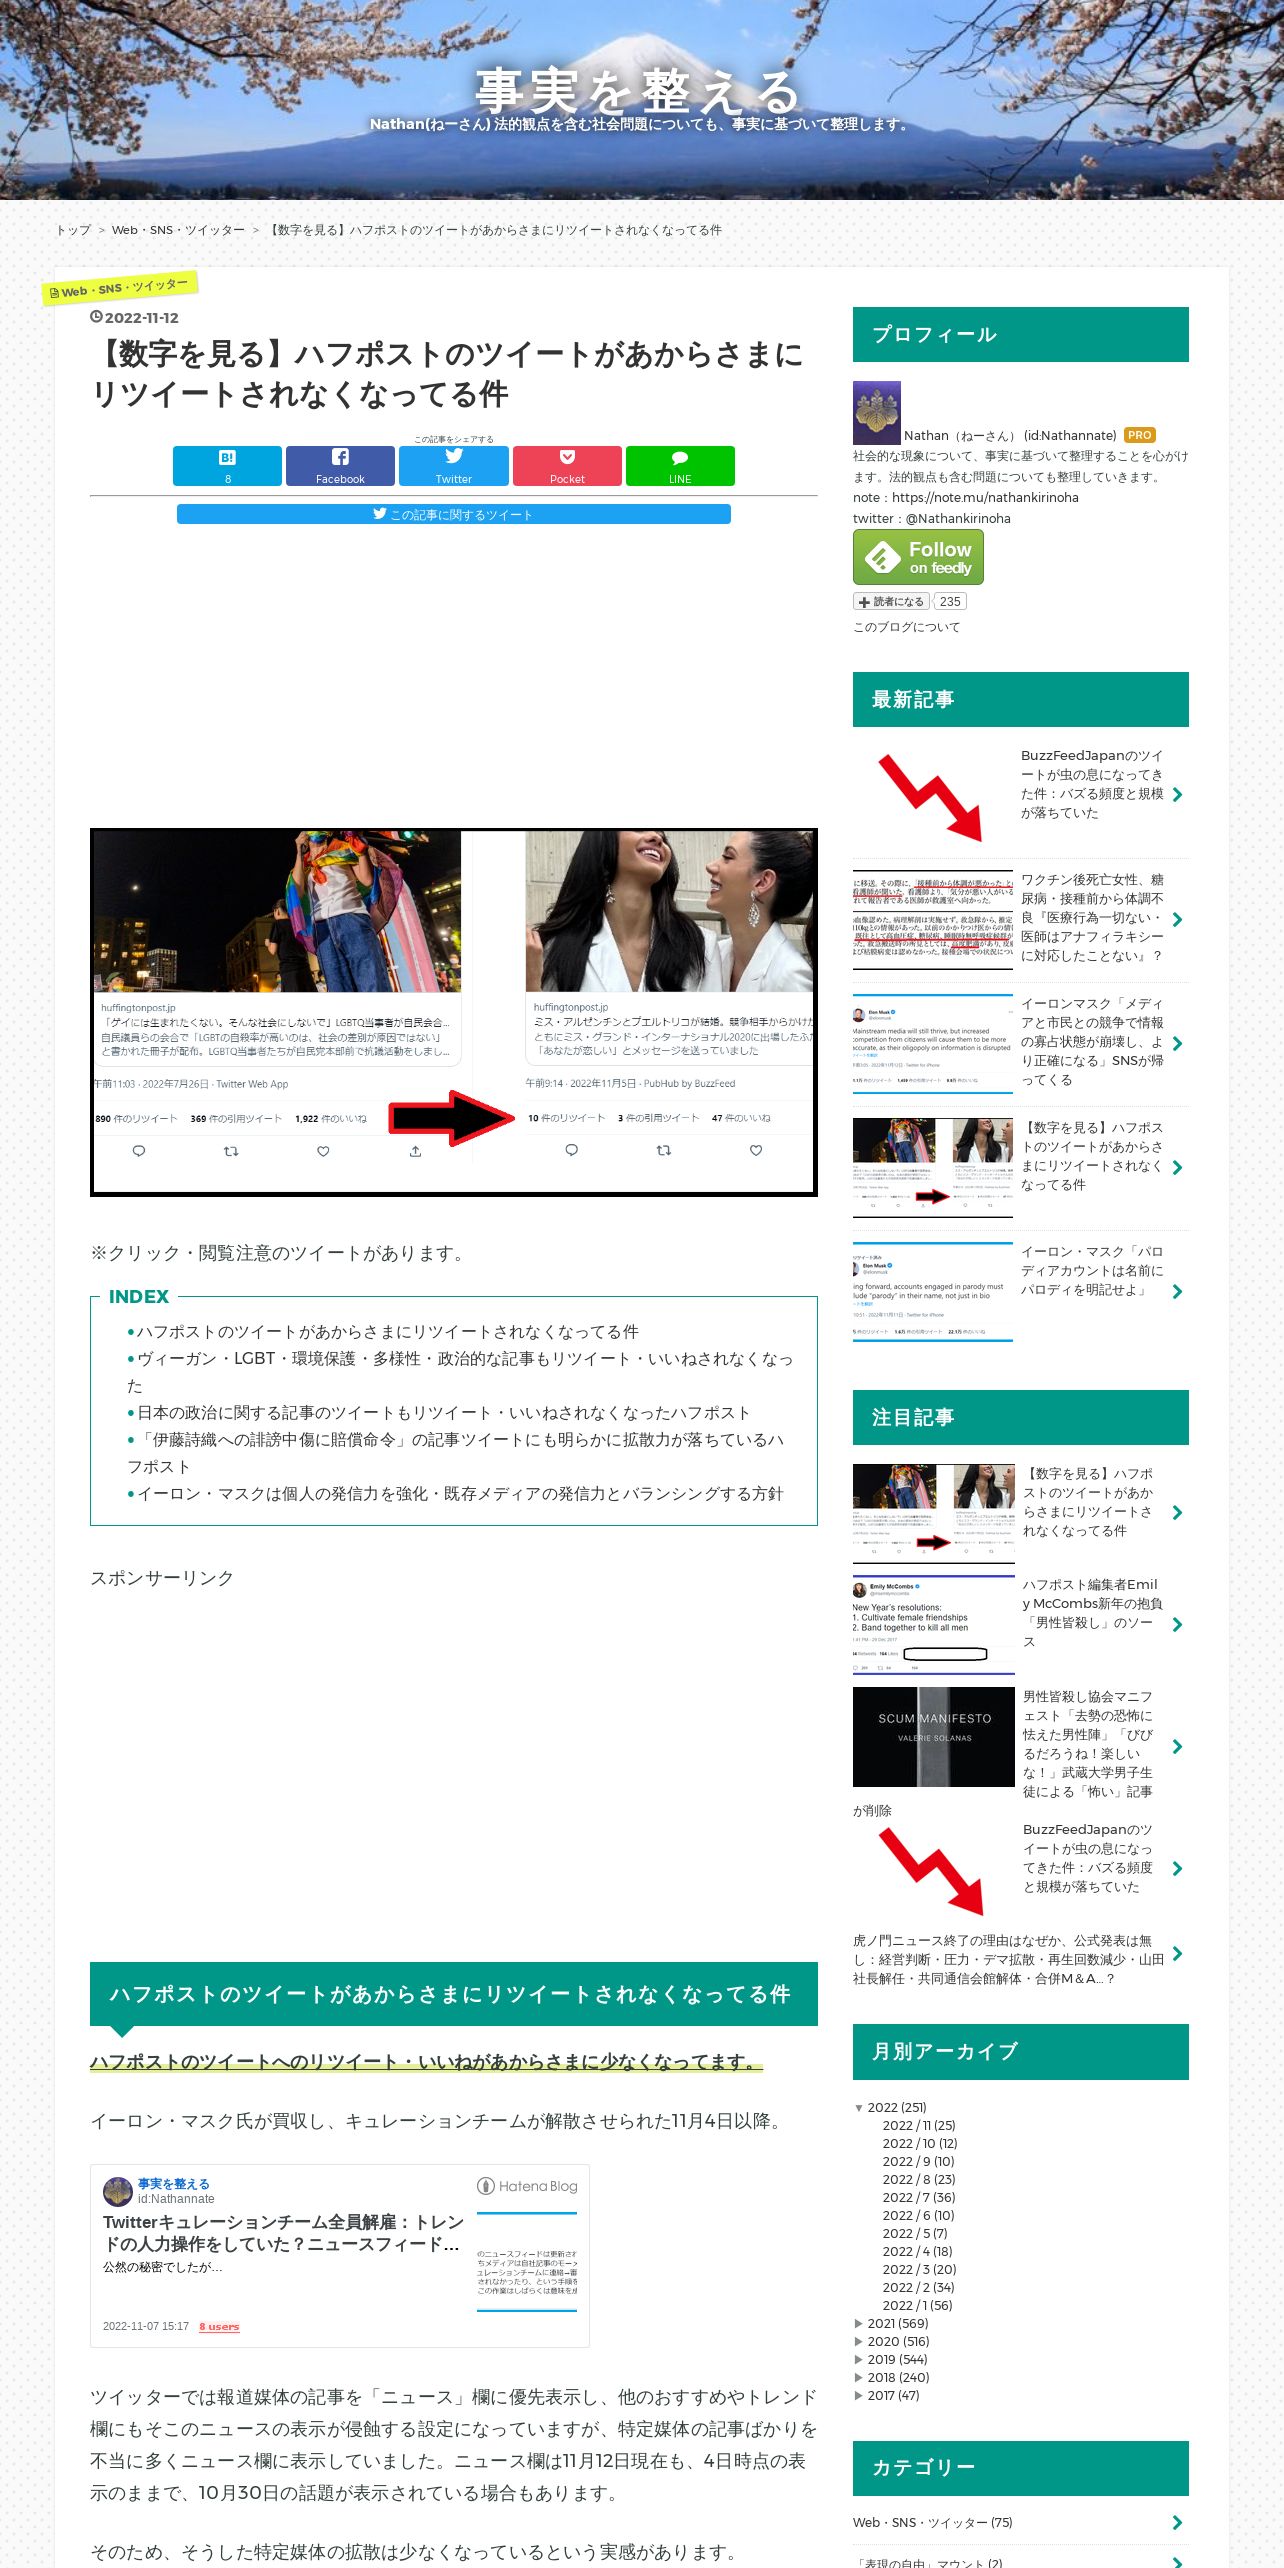
Task: Jump to INDEX entry イーロン・マスクは個人の発信力
Action: 460,1494
